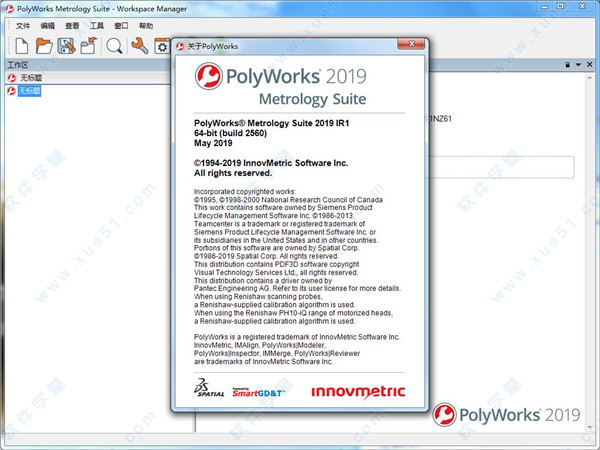Open the 编辑 menu
This screenshot has height=450, width=600.
pyautogui.click(x=47, y=26)
